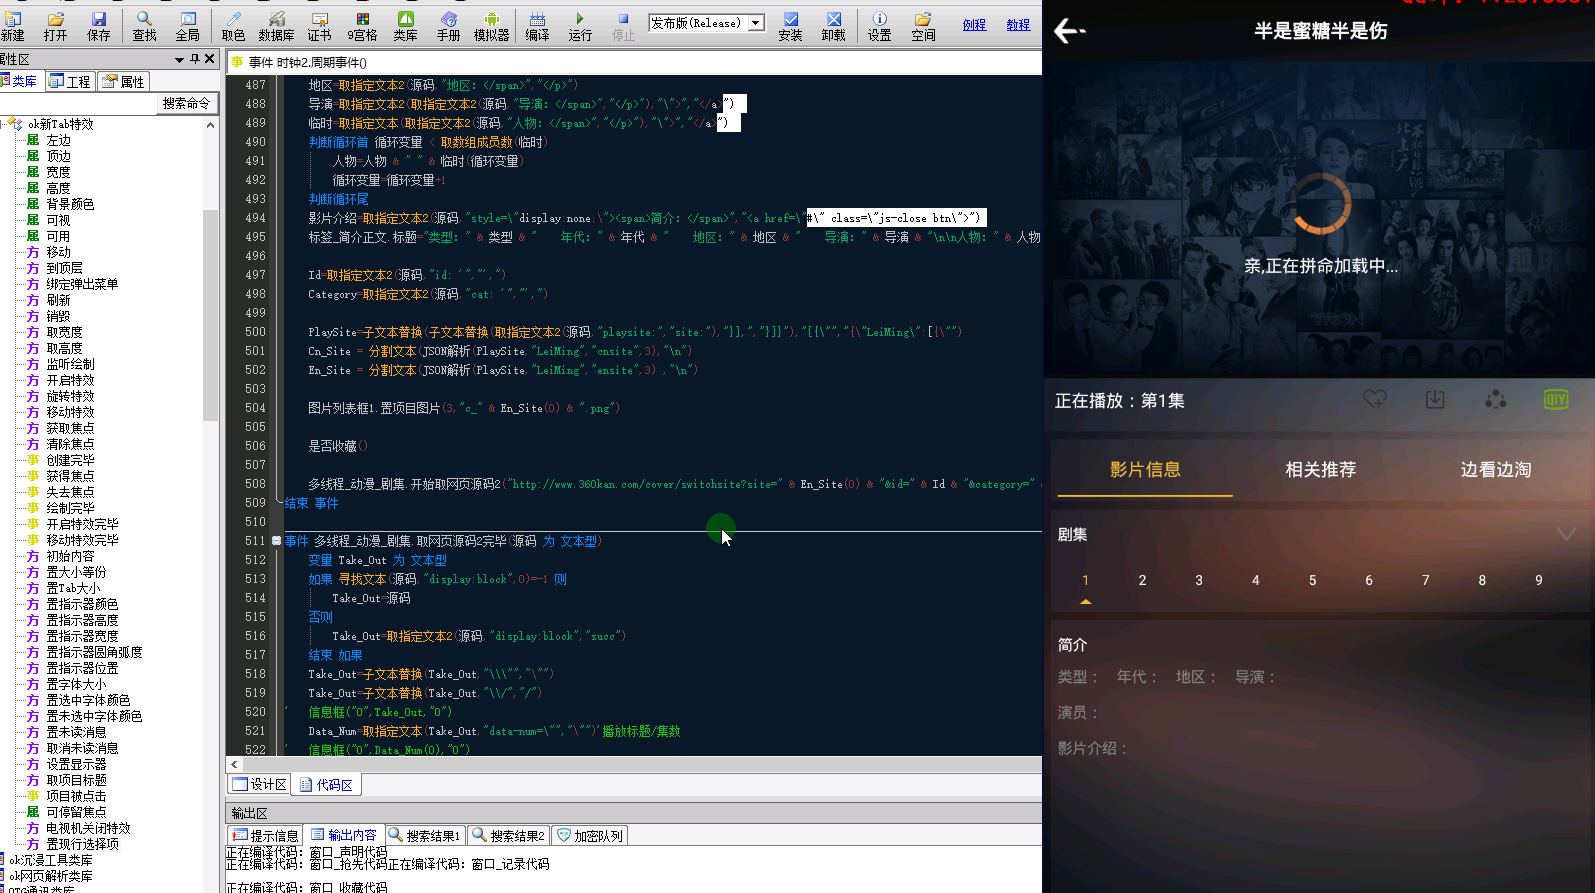Select episode 2
This screenshot has height=893, width=1595.
coord(1142,580)
